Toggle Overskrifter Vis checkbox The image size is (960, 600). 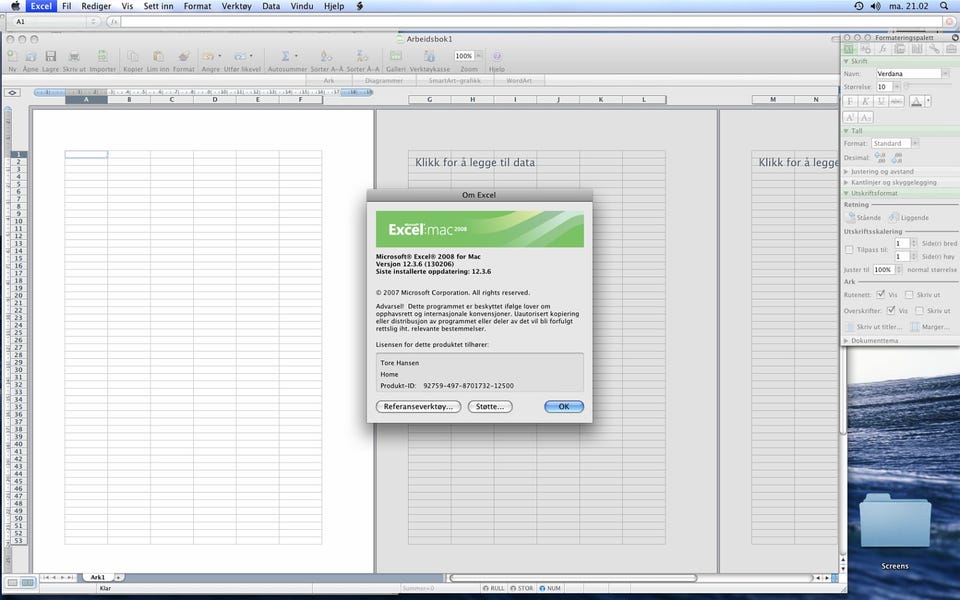(x=891, y=310)
